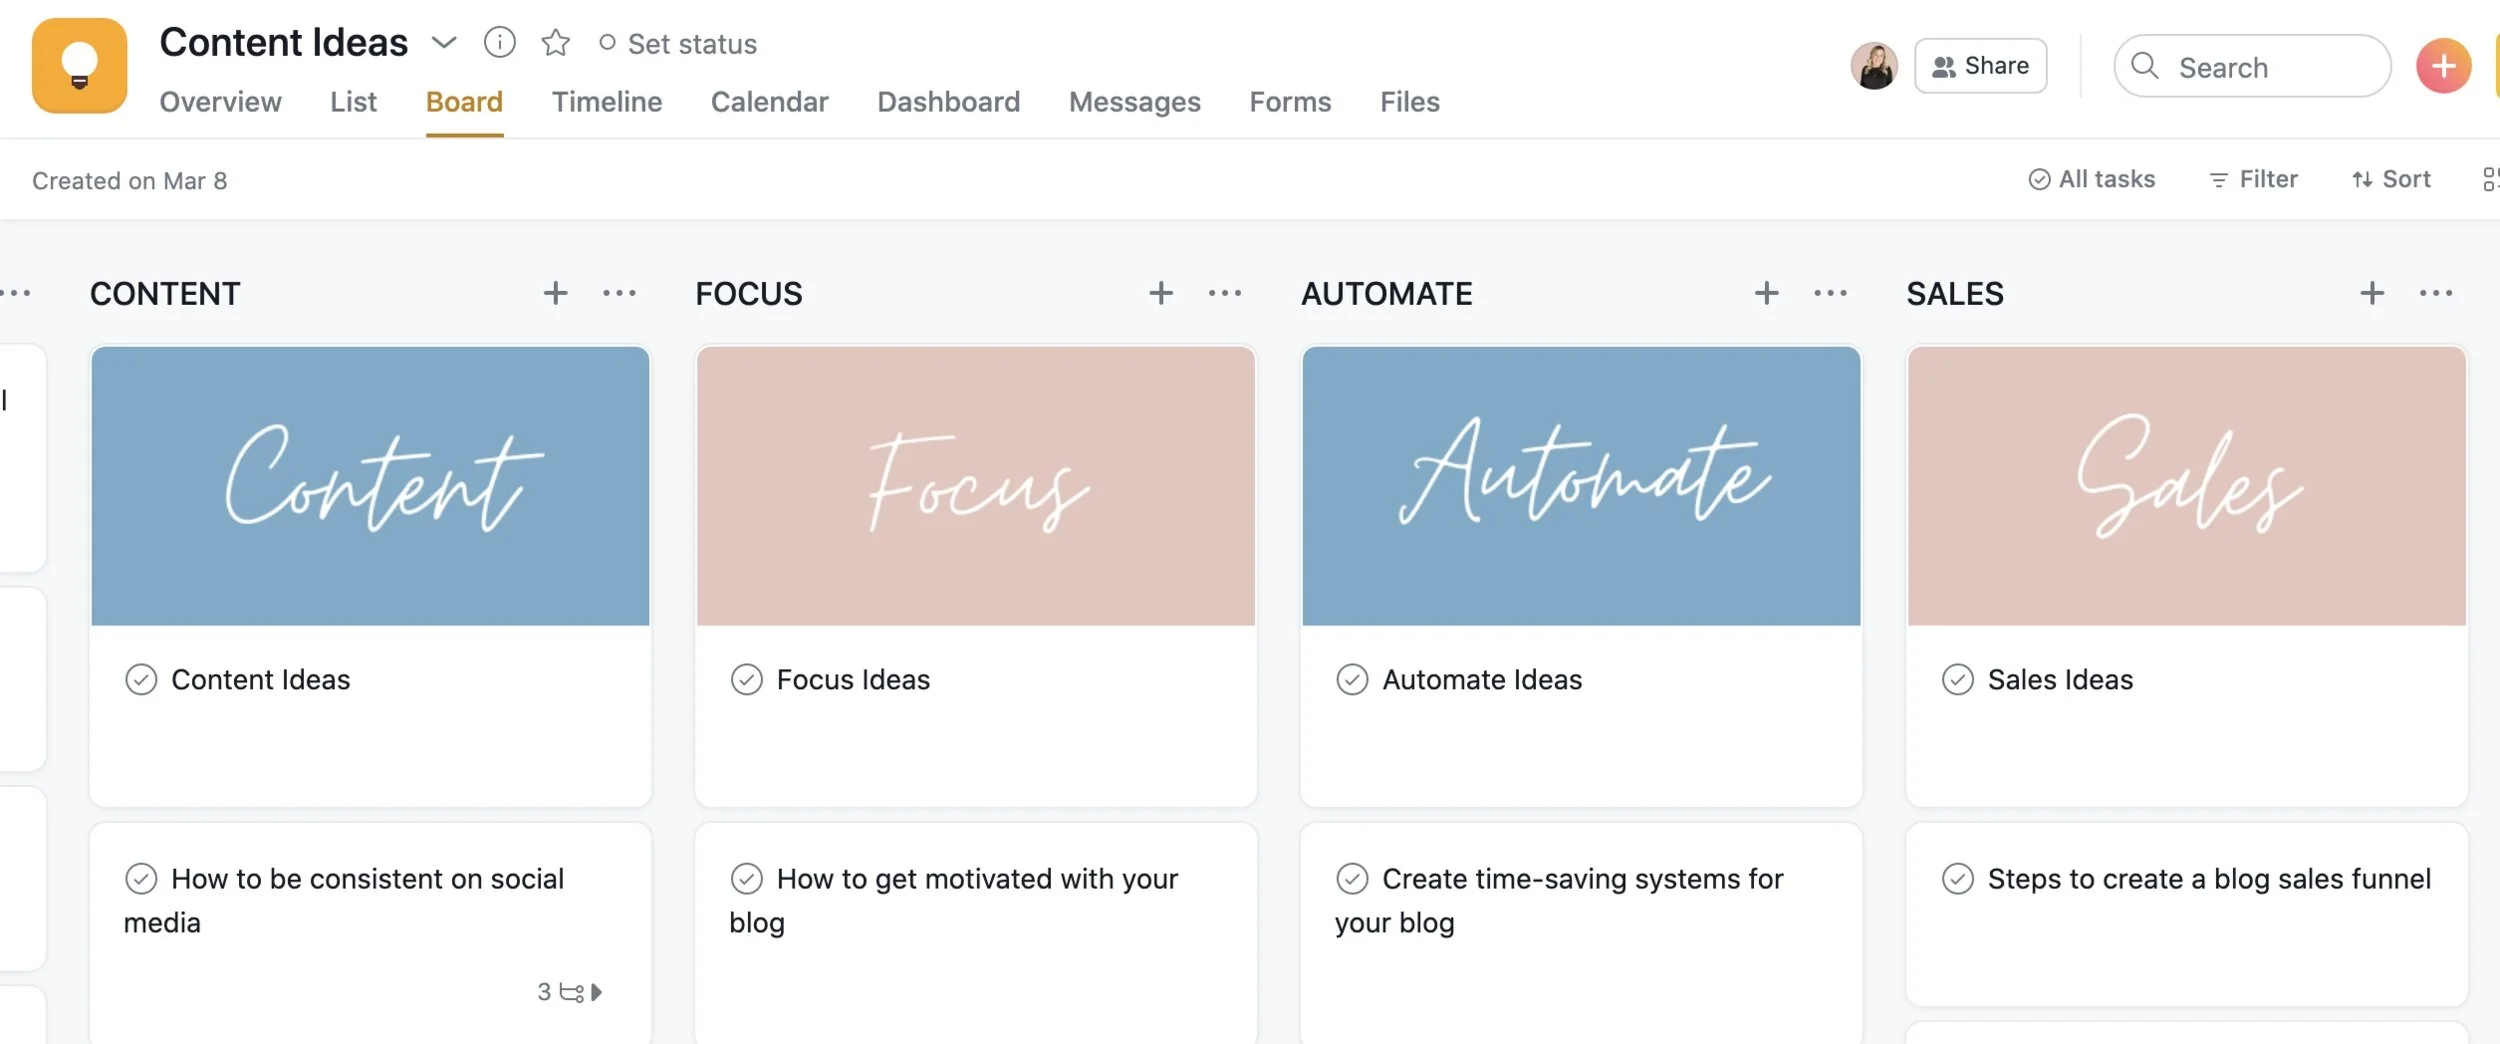Click Set status
Viewport: 2500px width, 1044px height.
(678, 44)
